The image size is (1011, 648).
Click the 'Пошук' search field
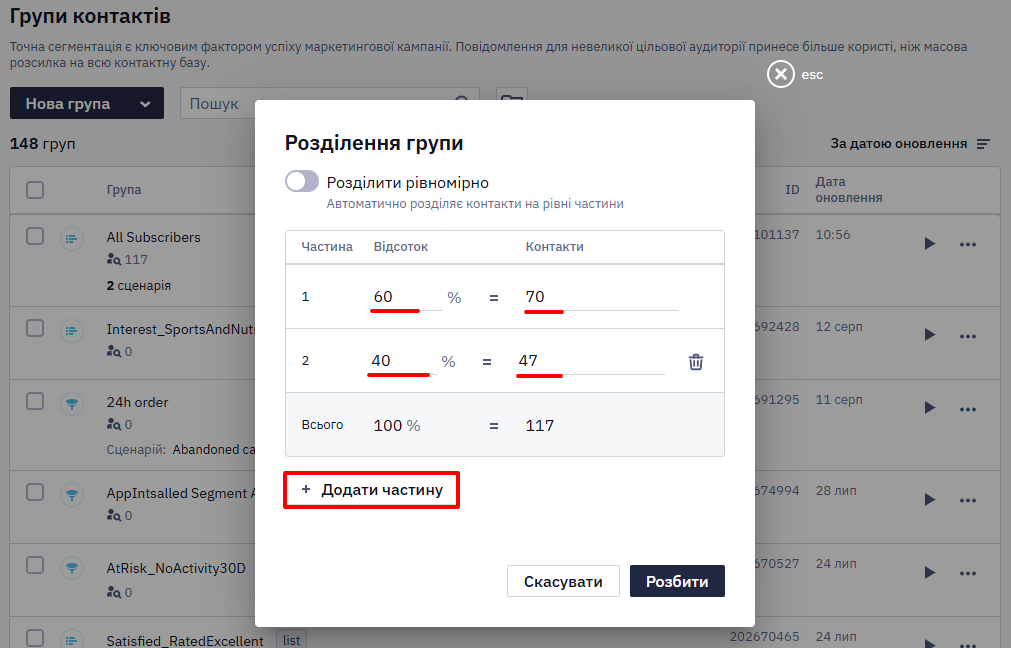click(329, 103)
